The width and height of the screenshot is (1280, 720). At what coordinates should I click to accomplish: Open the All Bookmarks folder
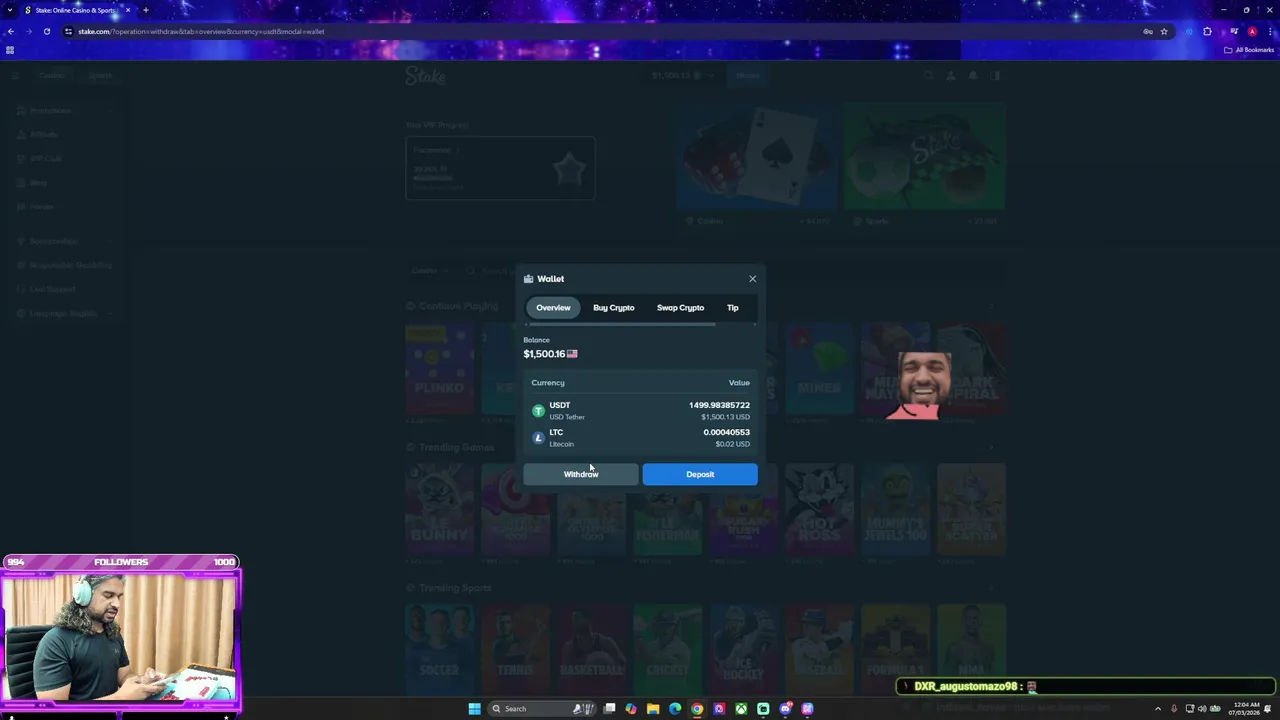[1249, 50]
